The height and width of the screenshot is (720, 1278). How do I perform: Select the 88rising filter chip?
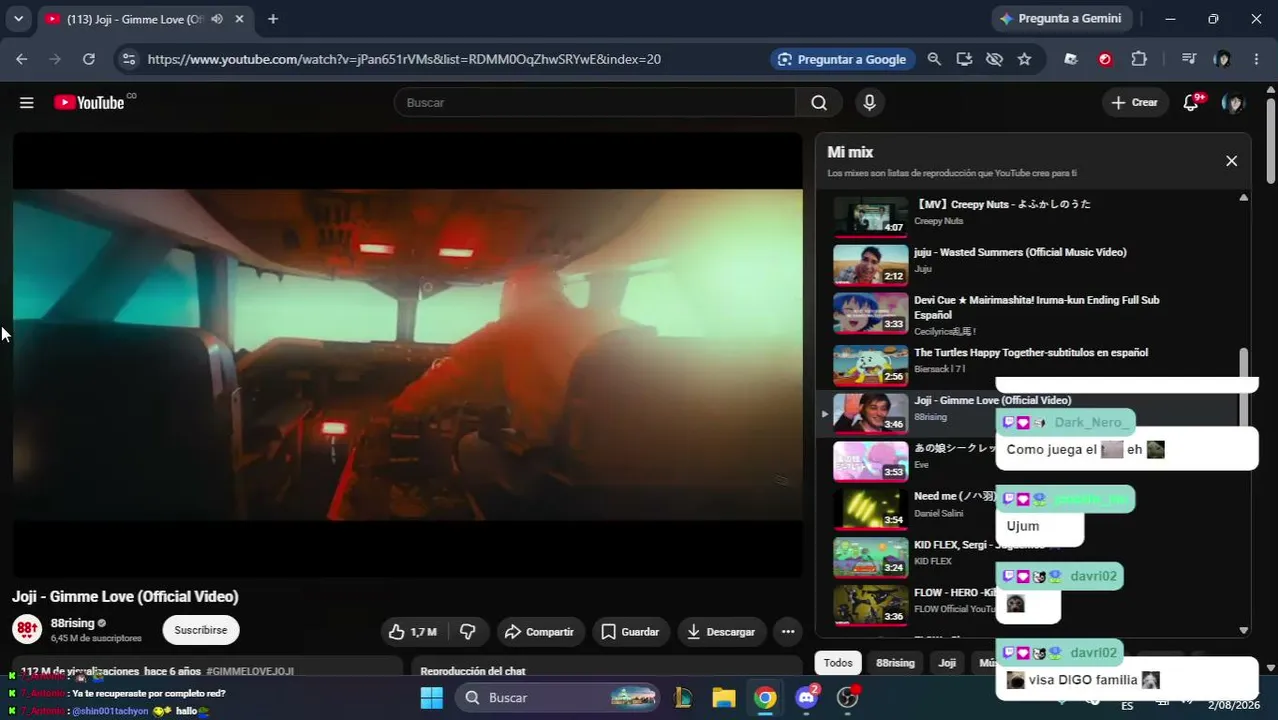[895, 663]
